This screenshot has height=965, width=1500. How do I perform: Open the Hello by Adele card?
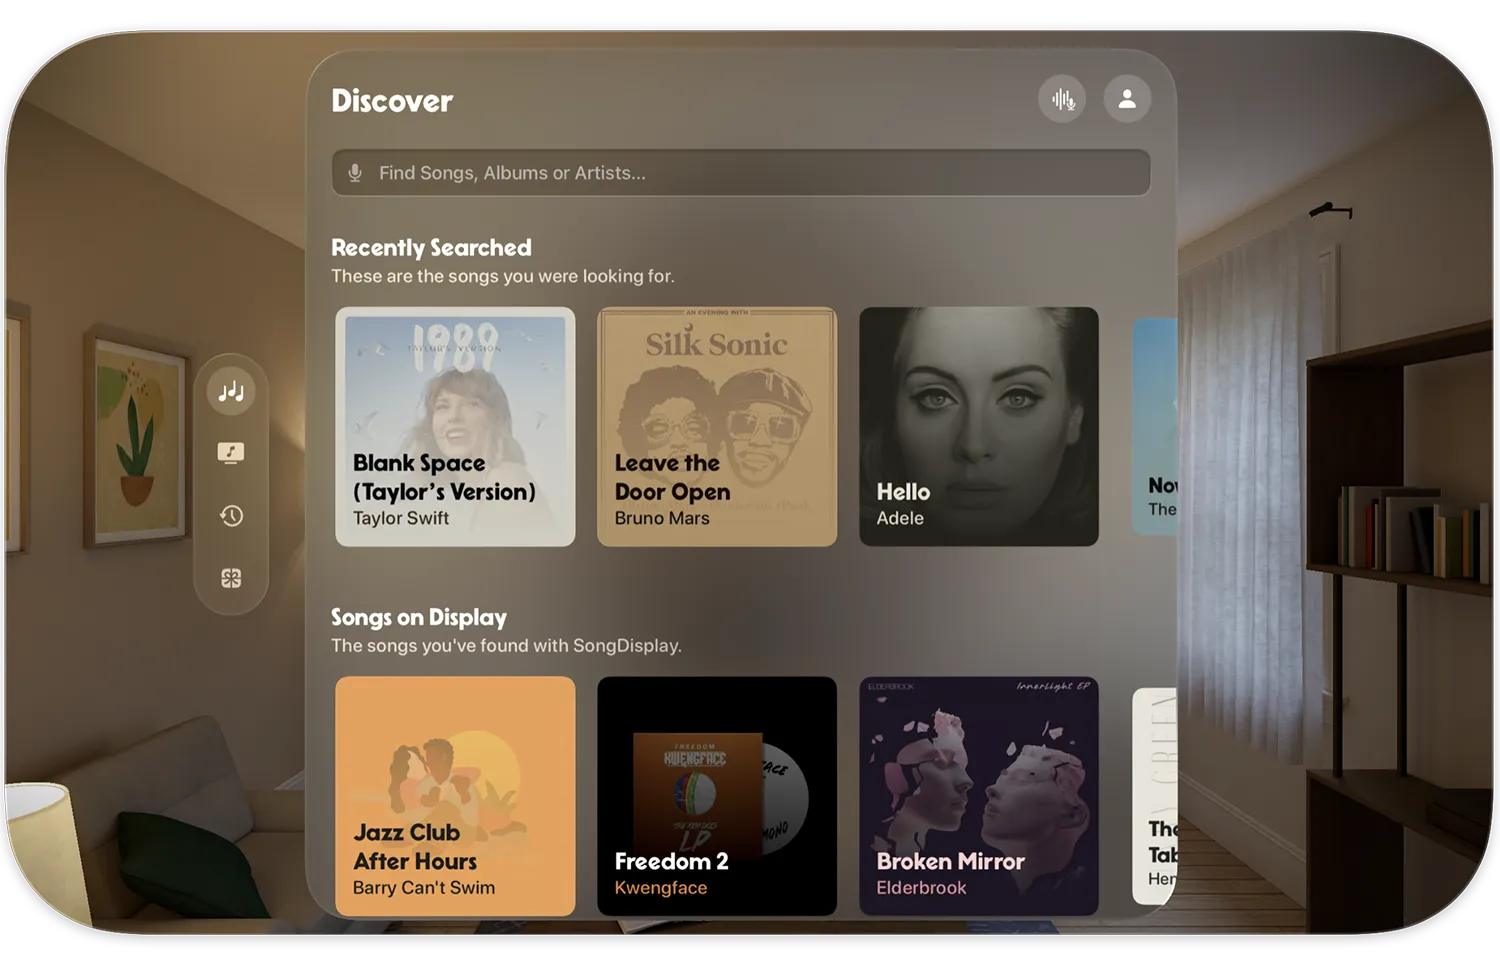[979, 427]
